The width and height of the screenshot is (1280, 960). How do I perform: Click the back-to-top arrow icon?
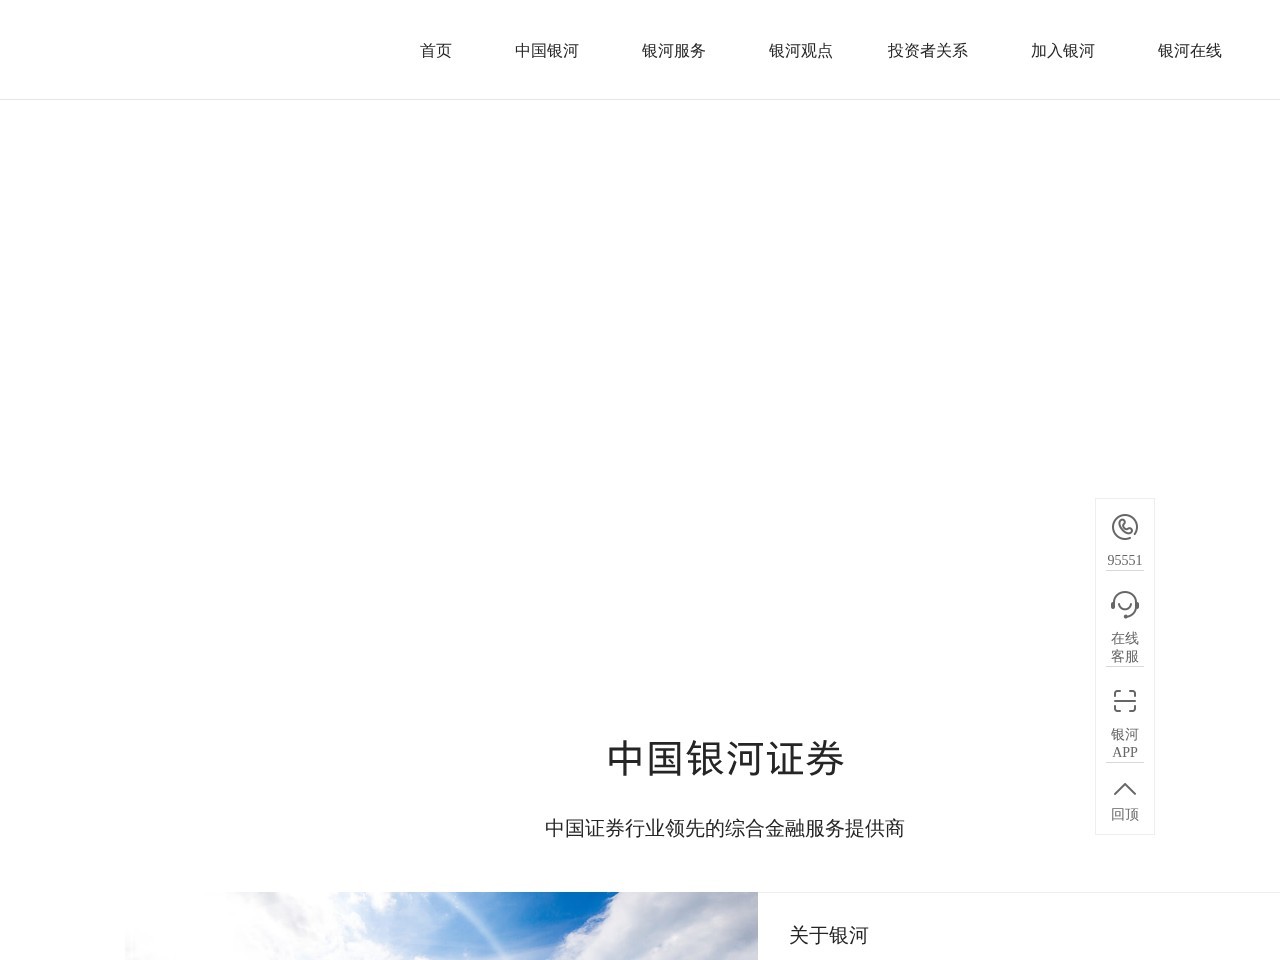pos(1125,788)
